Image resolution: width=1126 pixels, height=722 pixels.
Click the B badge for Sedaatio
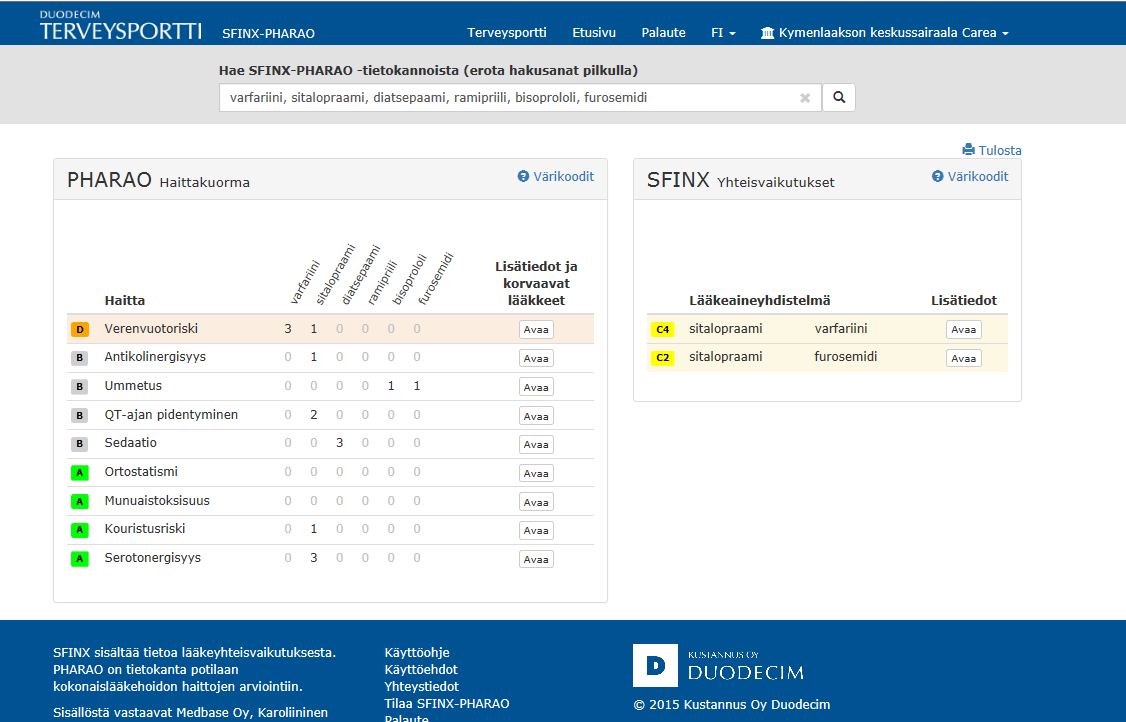click(x=80, y=444)
